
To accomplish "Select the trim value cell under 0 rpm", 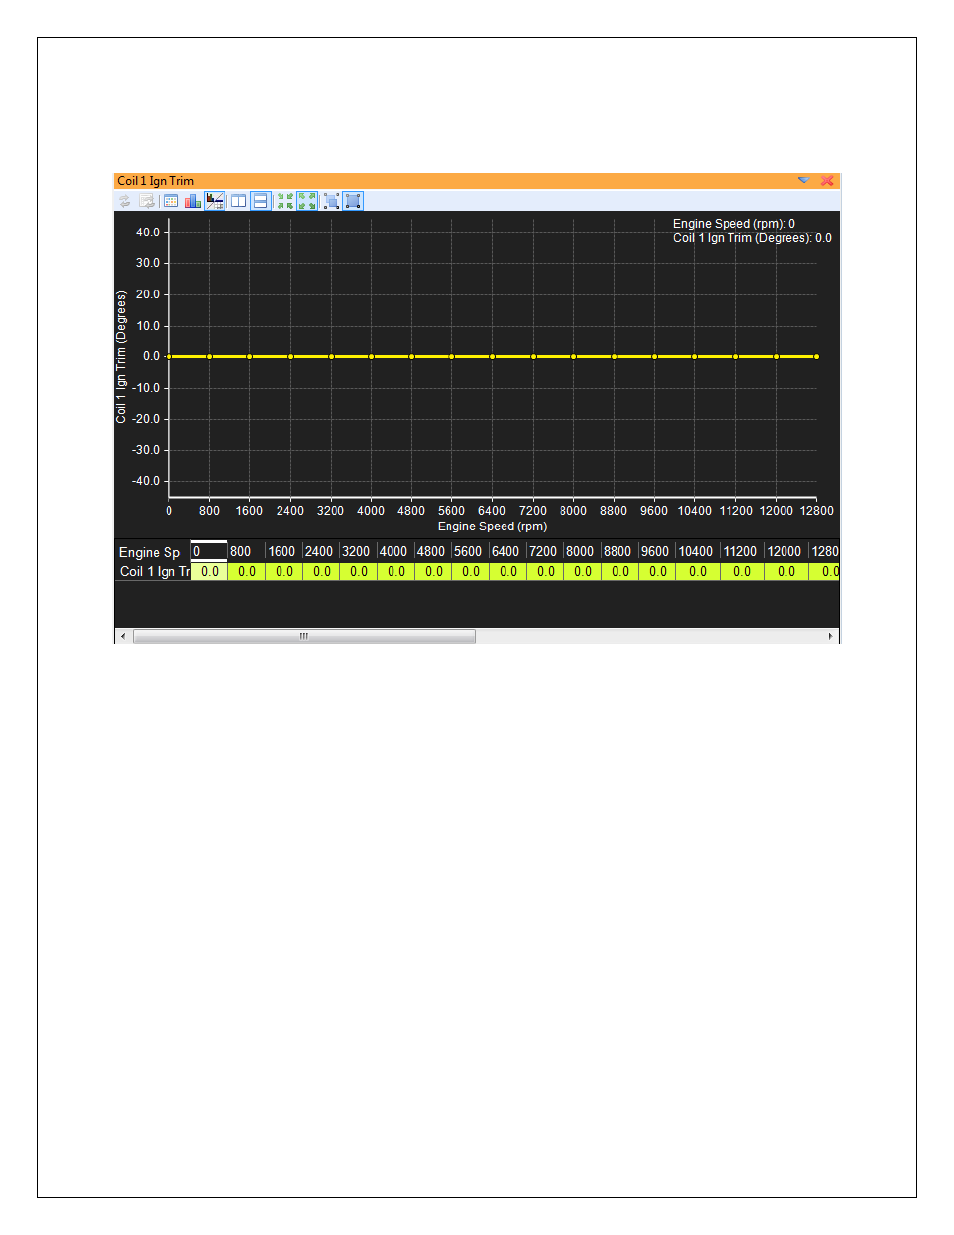I will (x=209, y=572).
